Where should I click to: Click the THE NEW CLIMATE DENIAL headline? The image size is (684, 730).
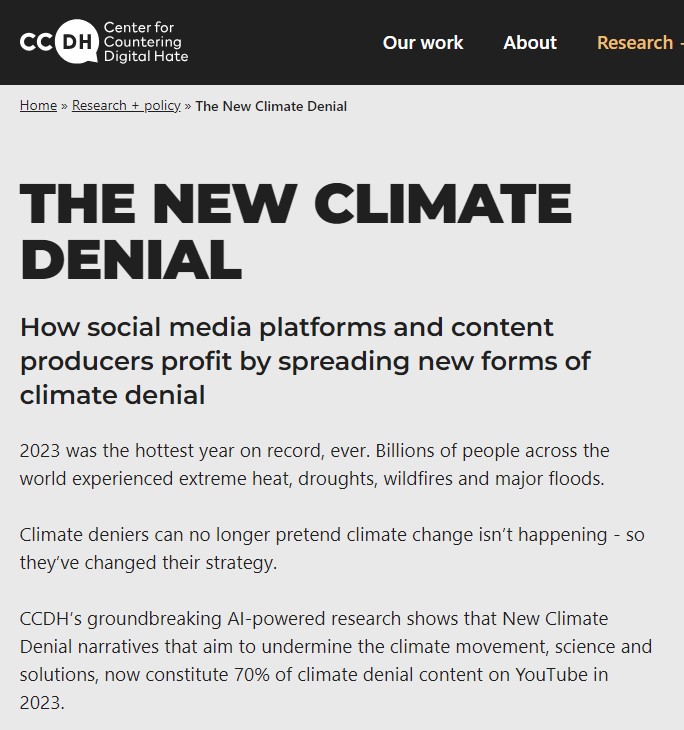pos(296,231)
